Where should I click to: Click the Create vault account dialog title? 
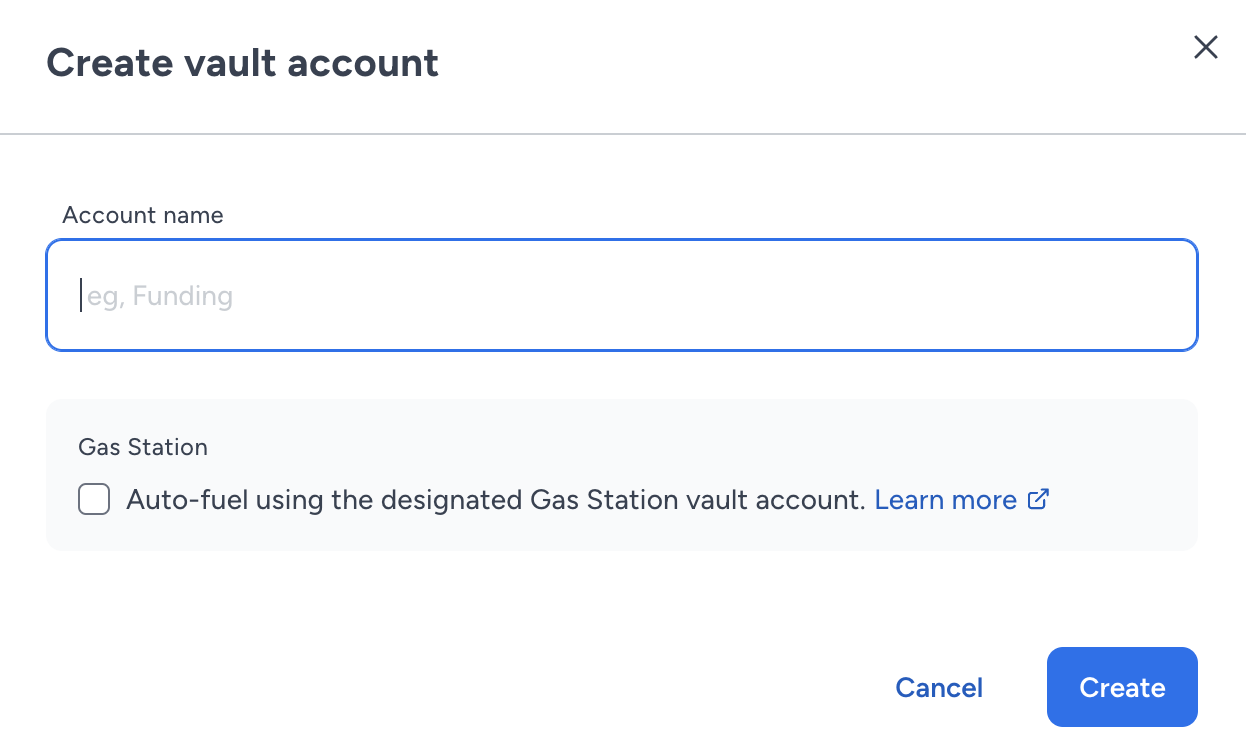coord(243,63)
